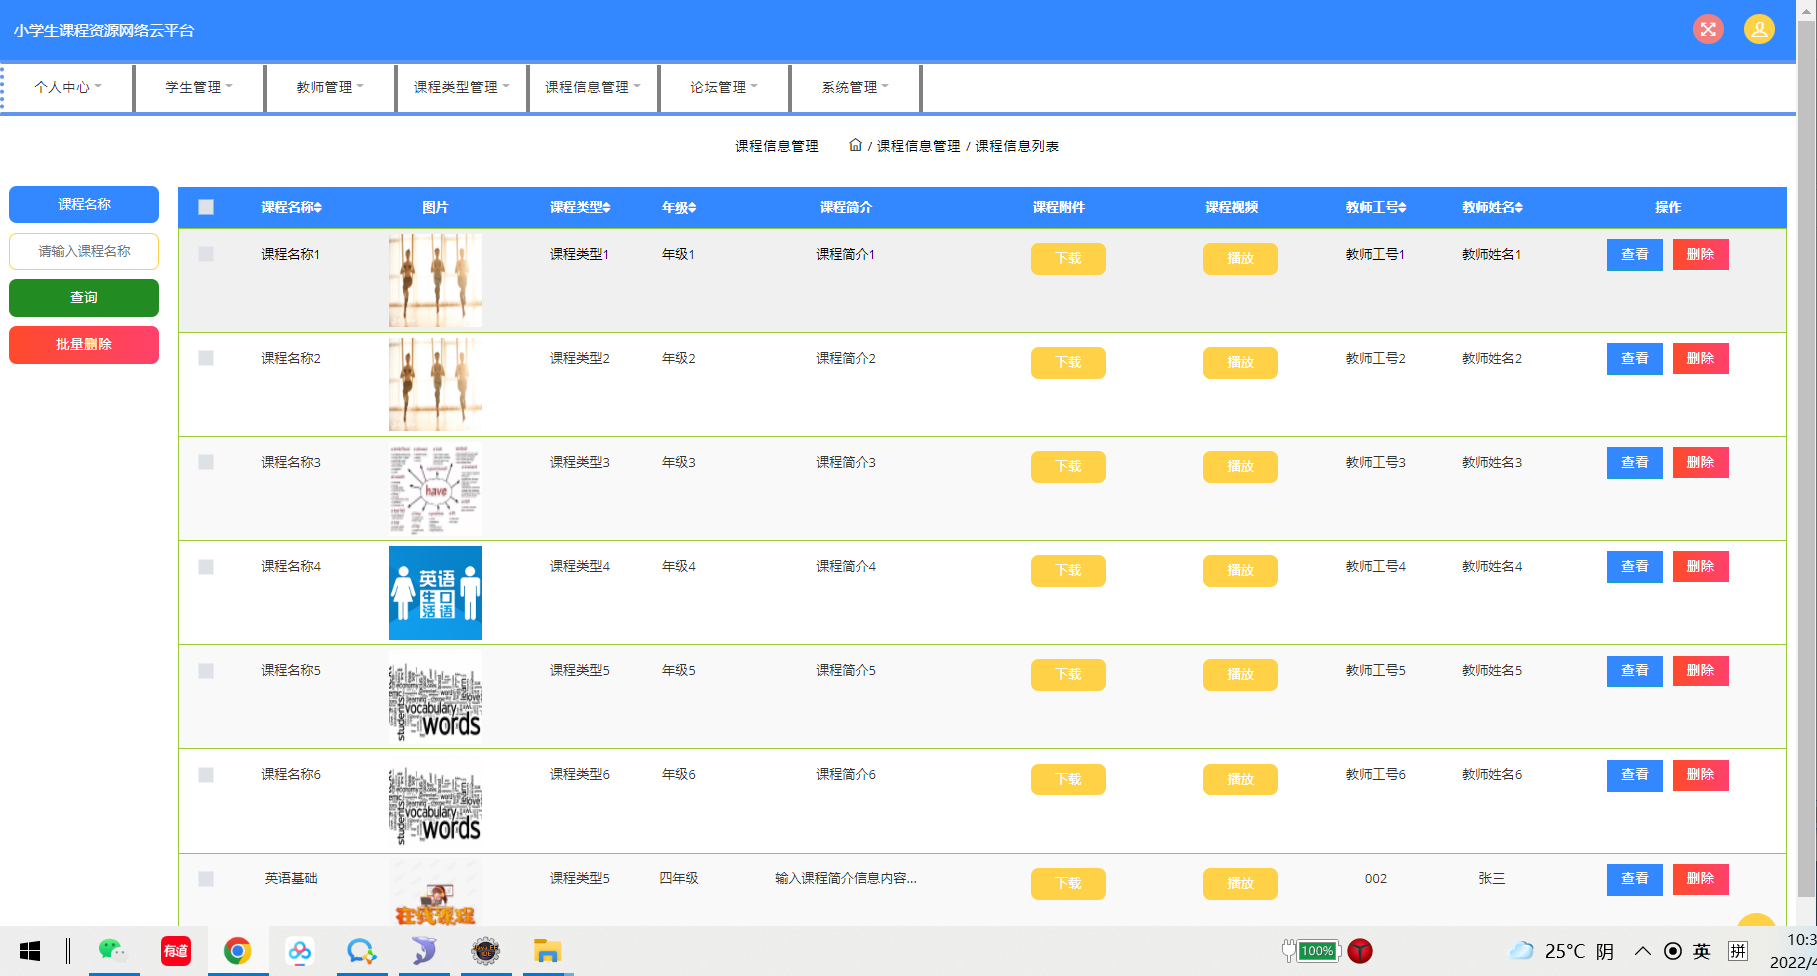This screenshot has height=976, width=1817.
Task: Expand the 论坛管理 menu
Action: 723,87
